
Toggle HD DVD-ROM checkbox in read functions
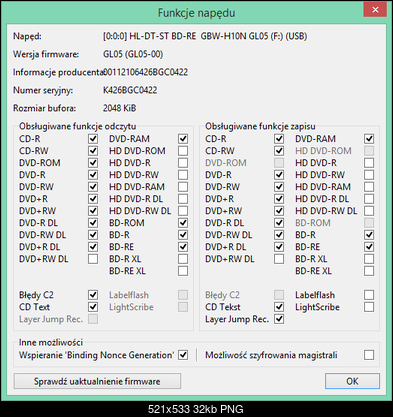183,151
